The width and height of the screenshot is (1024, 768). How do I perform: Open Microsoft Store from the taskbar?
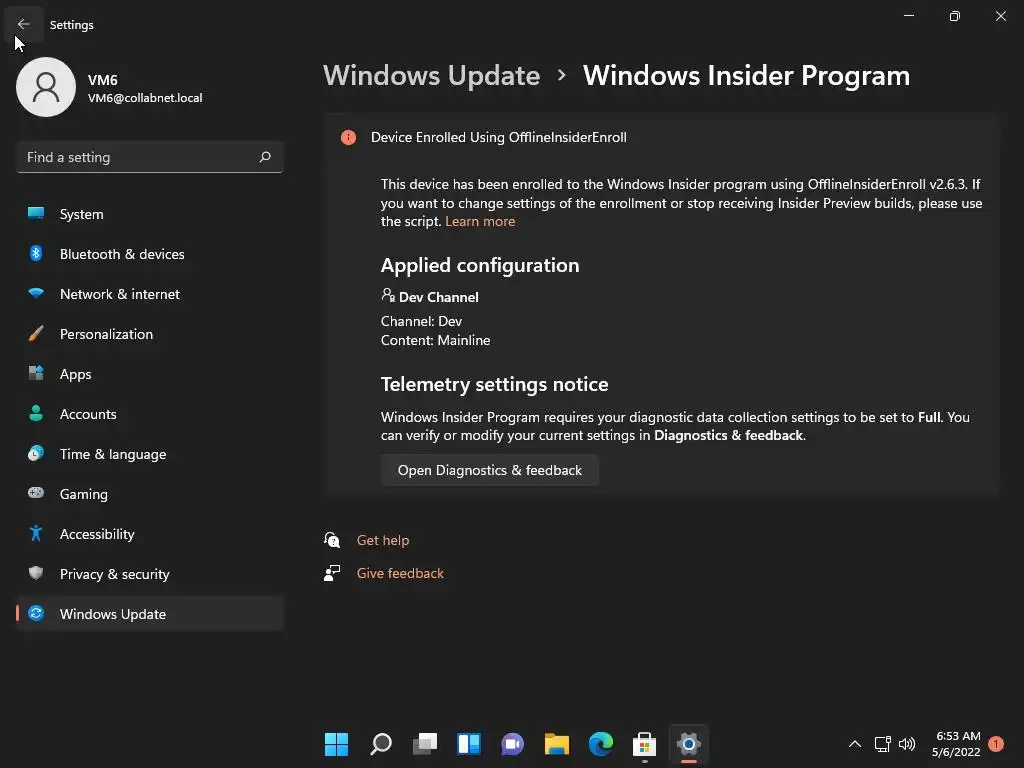645,744
